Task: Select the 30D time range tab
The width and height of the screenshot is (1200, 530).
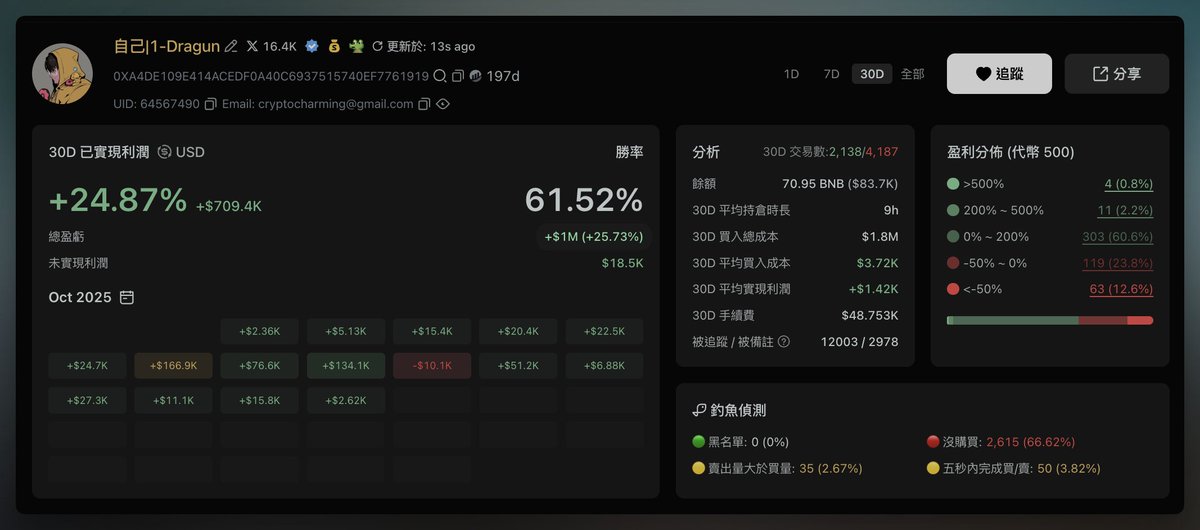Action: click(x=872, y=74)
